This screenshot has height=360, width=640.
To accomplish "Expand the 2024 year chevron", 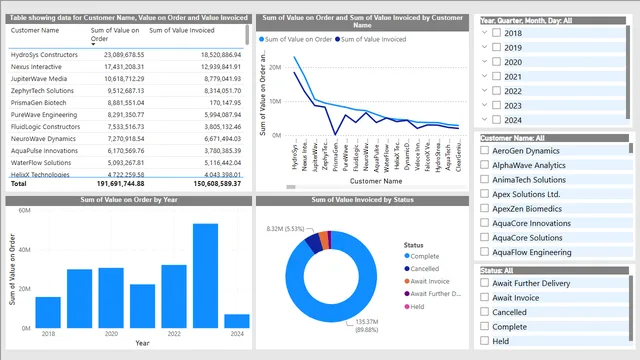I will 484,119.
